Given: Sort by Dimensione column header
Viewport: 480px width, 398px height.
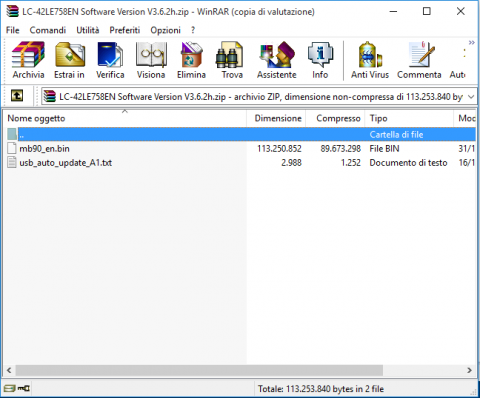Looking at the screenshot, I should (276, 118).
